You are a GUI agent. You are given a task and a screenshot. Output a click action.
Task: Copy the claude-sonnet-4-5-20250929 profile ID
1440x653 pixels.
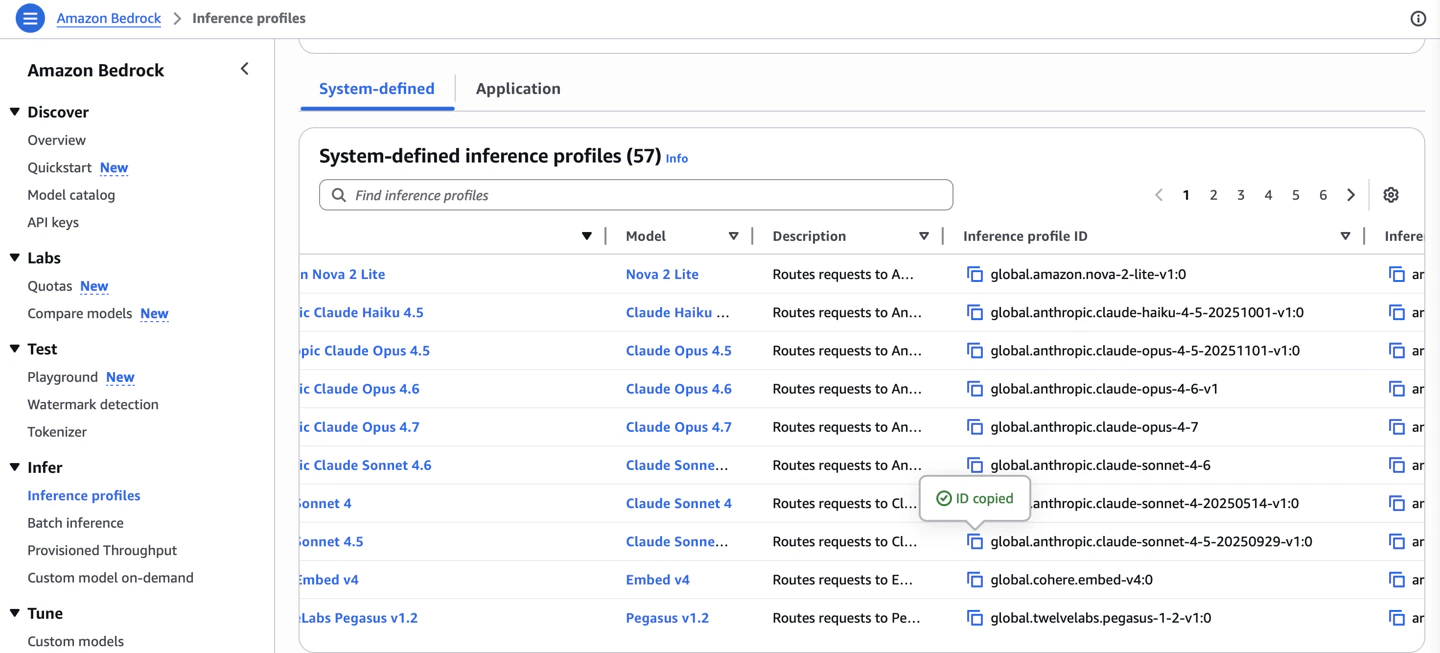pyautogui.click(x=975, y=541)
